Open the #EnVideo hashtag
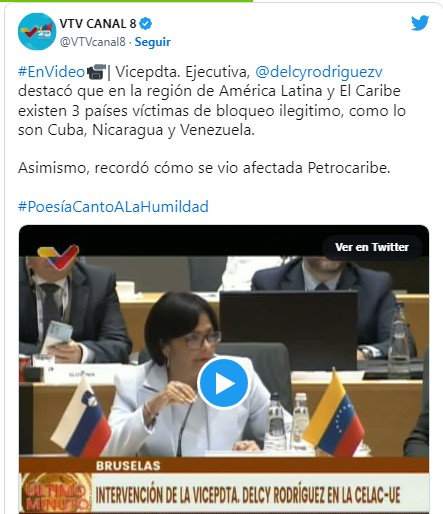The image size is (443, 514). [52, 72]
